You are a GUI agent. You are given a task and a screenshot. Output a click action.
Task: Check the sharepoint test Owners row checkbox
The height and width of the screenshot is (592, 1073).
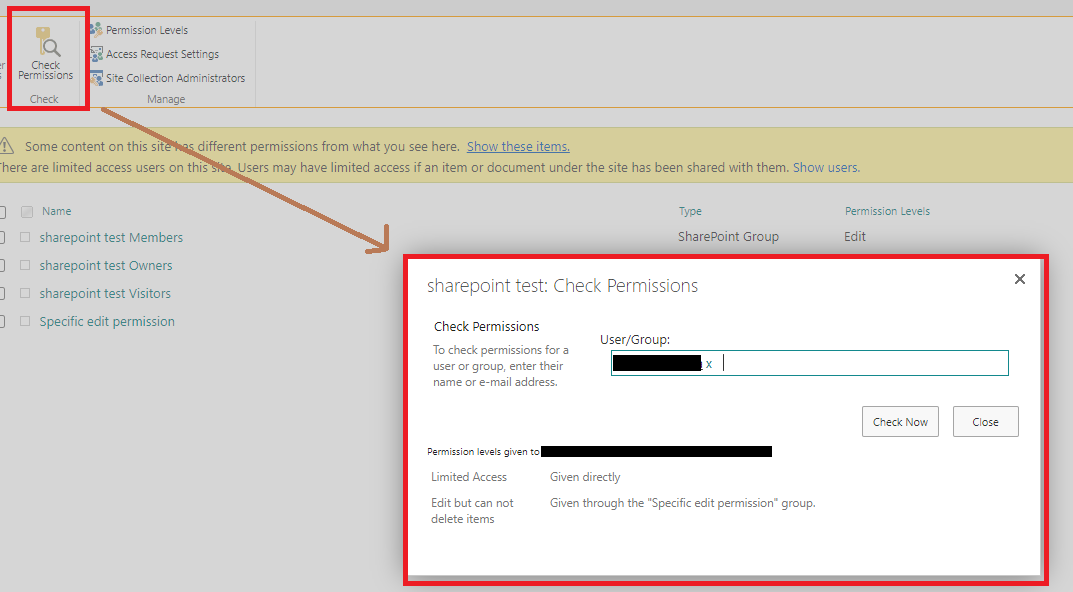tap(25, 266)
